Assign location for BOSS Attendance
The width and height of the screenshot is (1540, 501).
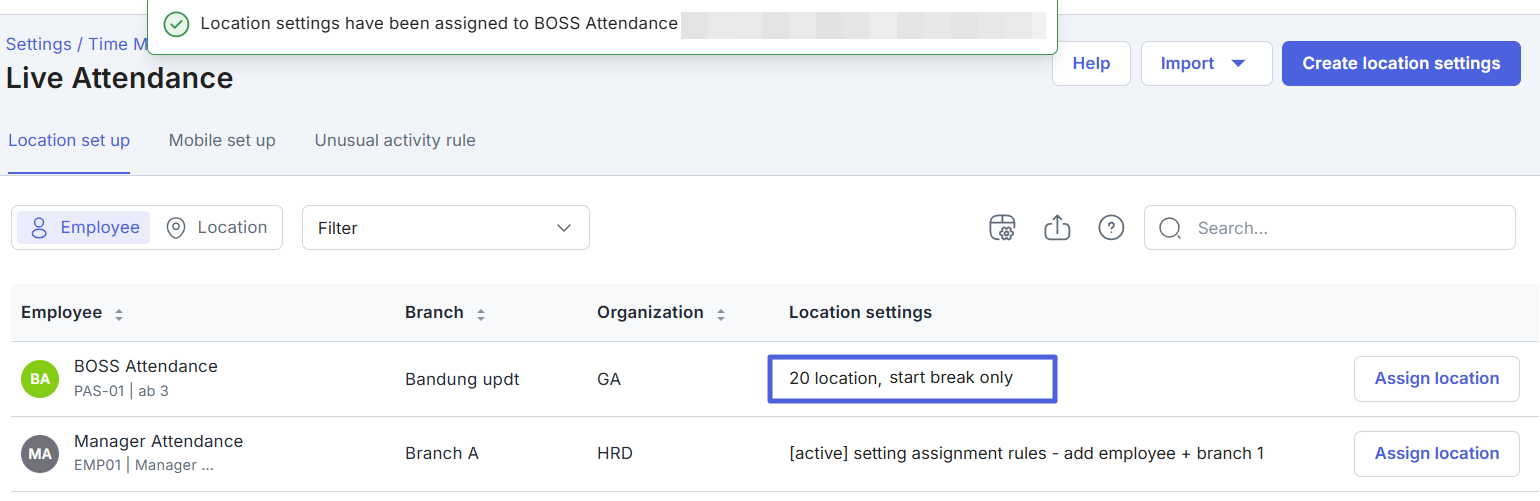click(x=1436, y=379)
